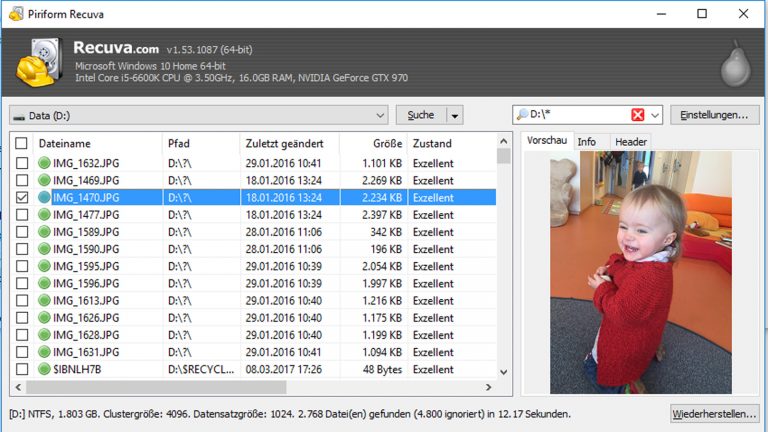Click the magnifier icon in filter box
Image resolution: width=768 pixels, height=432 pixels.
[x=522, y=115]
